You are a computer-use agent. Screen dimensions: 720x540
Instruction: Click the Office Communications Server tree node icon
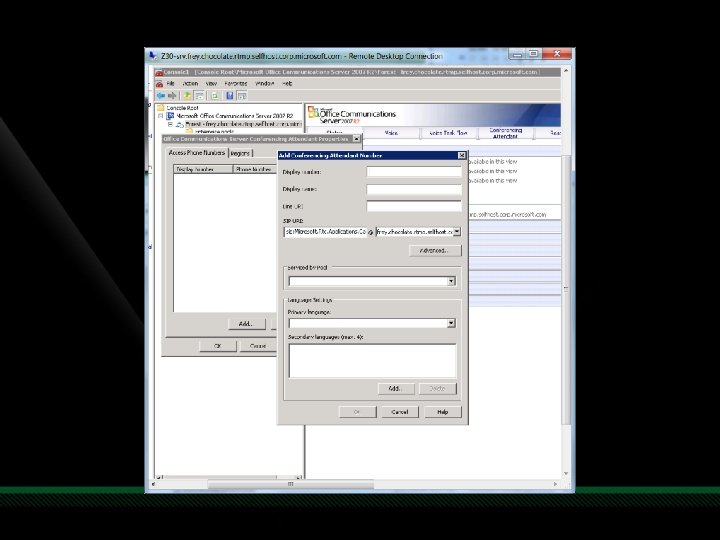tap(170, 116)
